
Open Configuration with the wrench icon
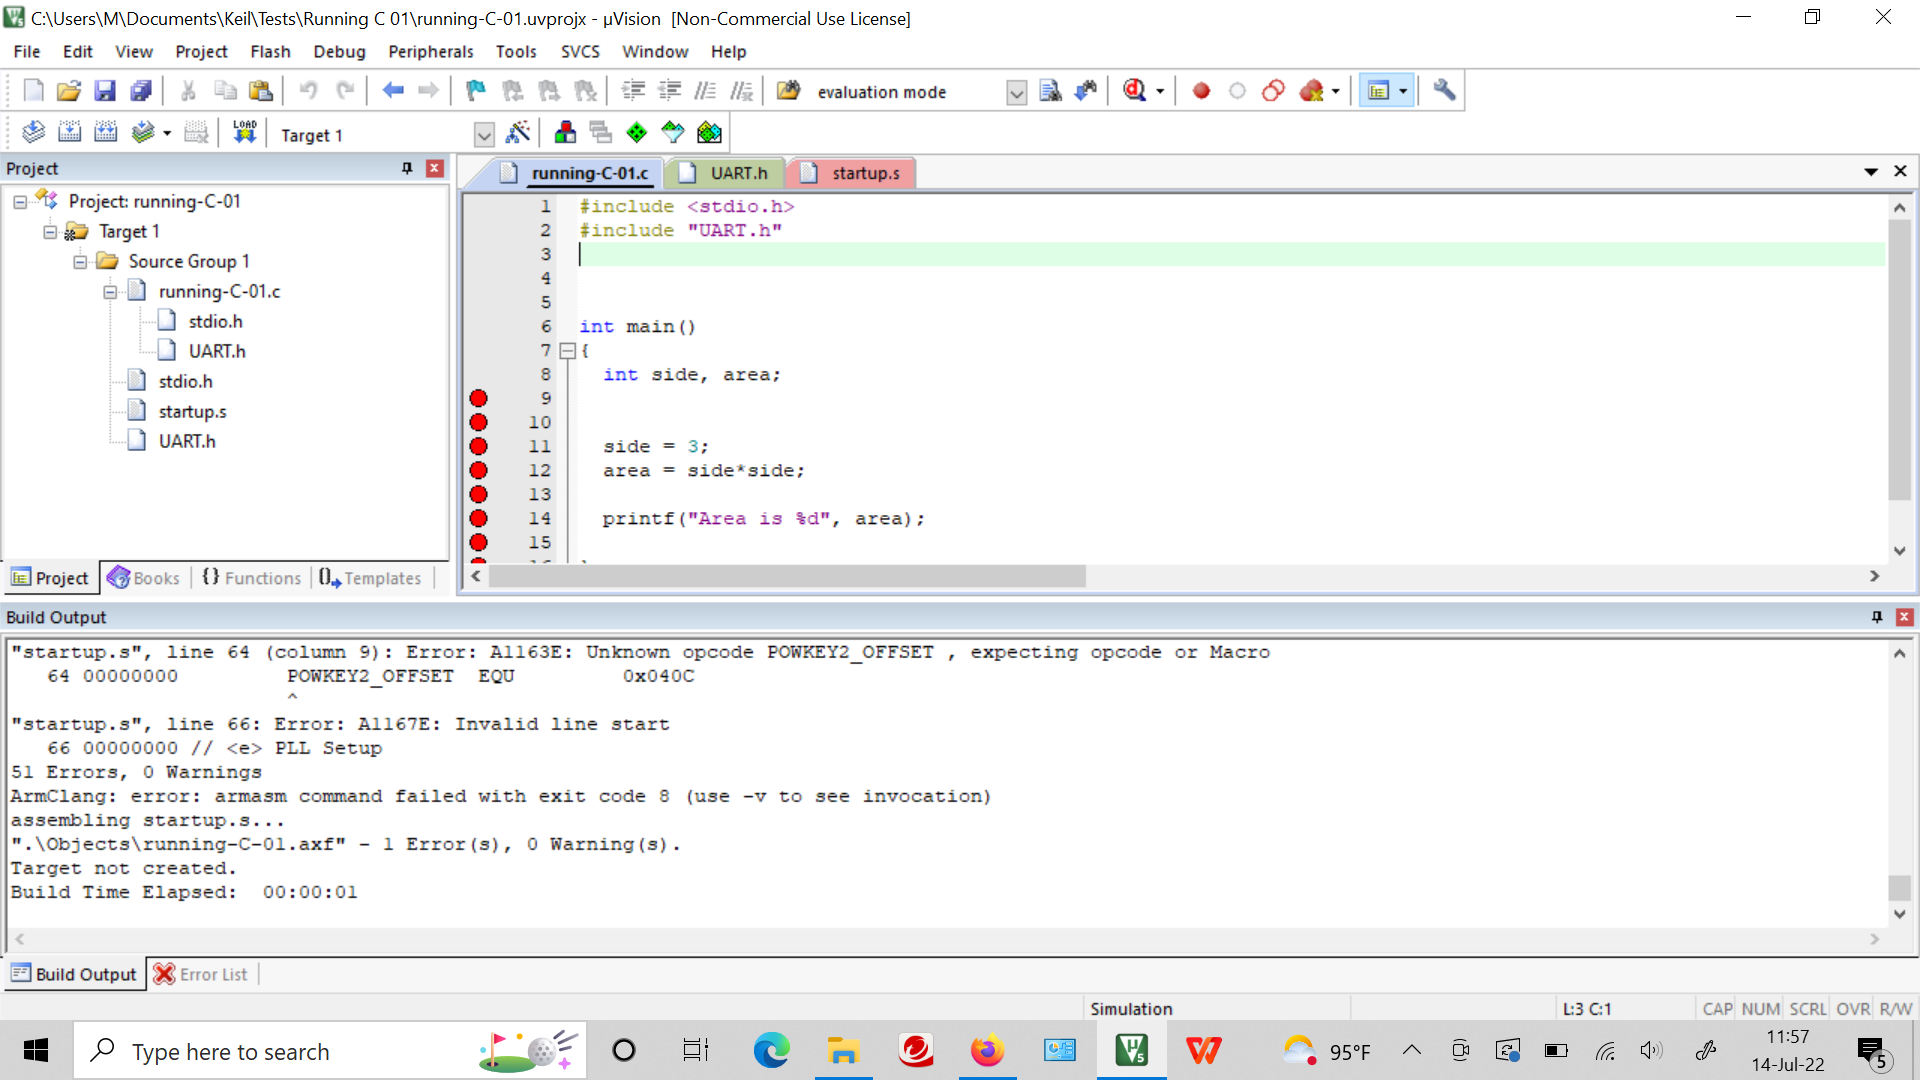tap(1444, 91)
